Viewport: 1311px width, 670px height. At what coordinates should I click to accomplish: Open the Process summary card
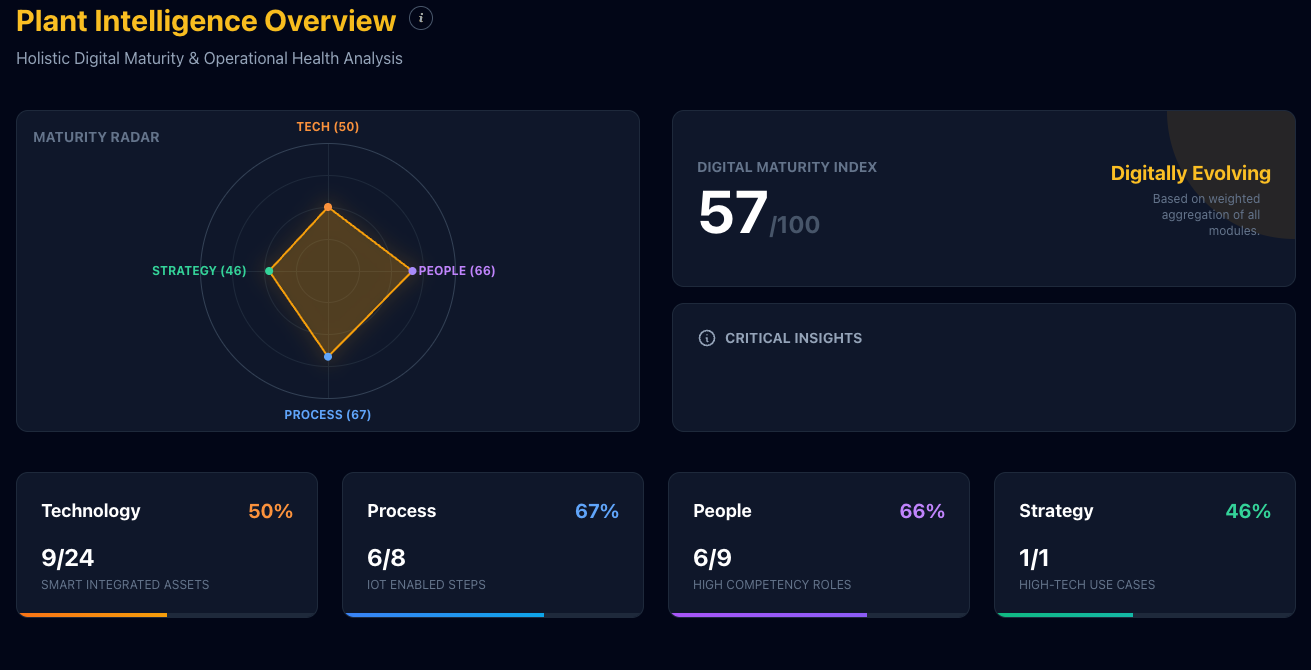point(492,544)
